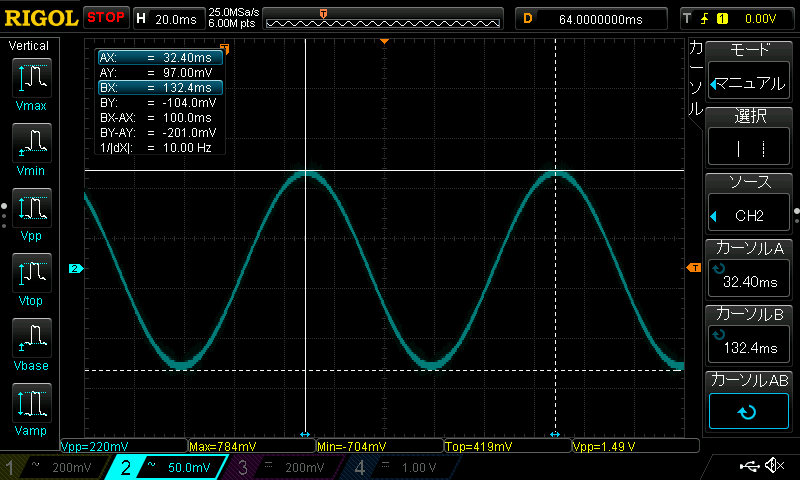Click the USB connection status icon
The image size is (800, 480).
coord(749,465)
